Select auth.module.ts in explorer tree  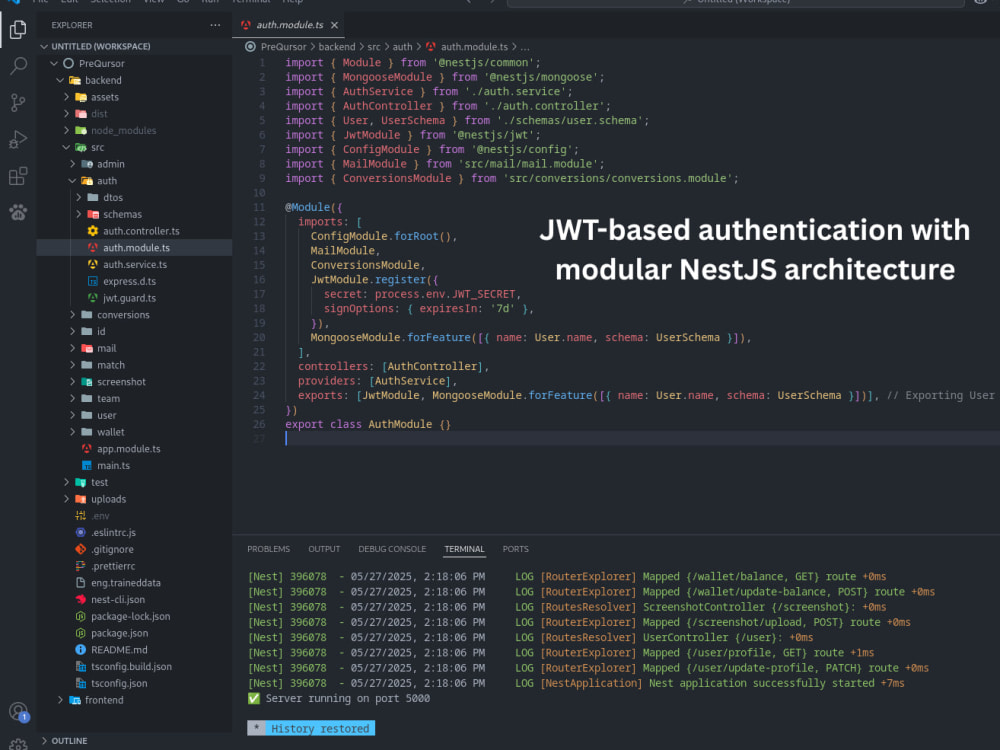click(135, 247)
